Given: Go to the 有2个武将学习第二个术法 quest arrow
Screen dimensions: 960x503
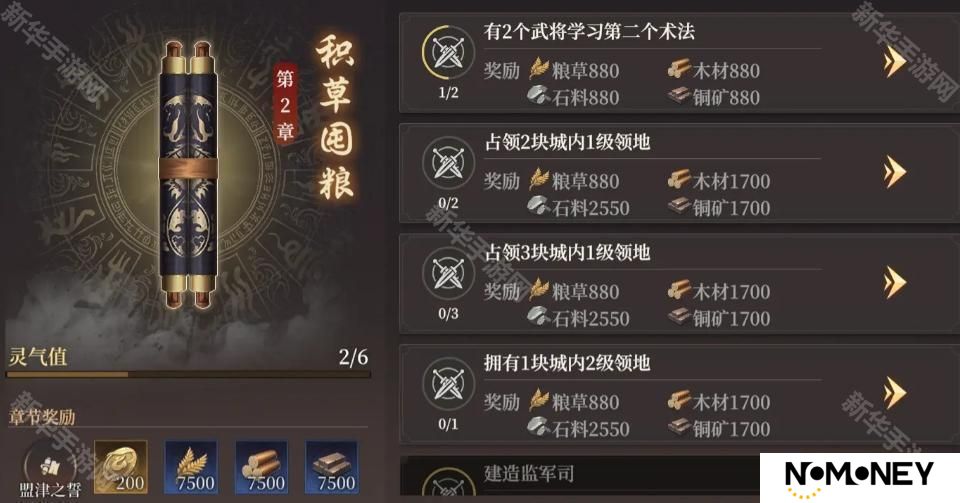Looking at the screenshot, I should (x=895, y=61).
